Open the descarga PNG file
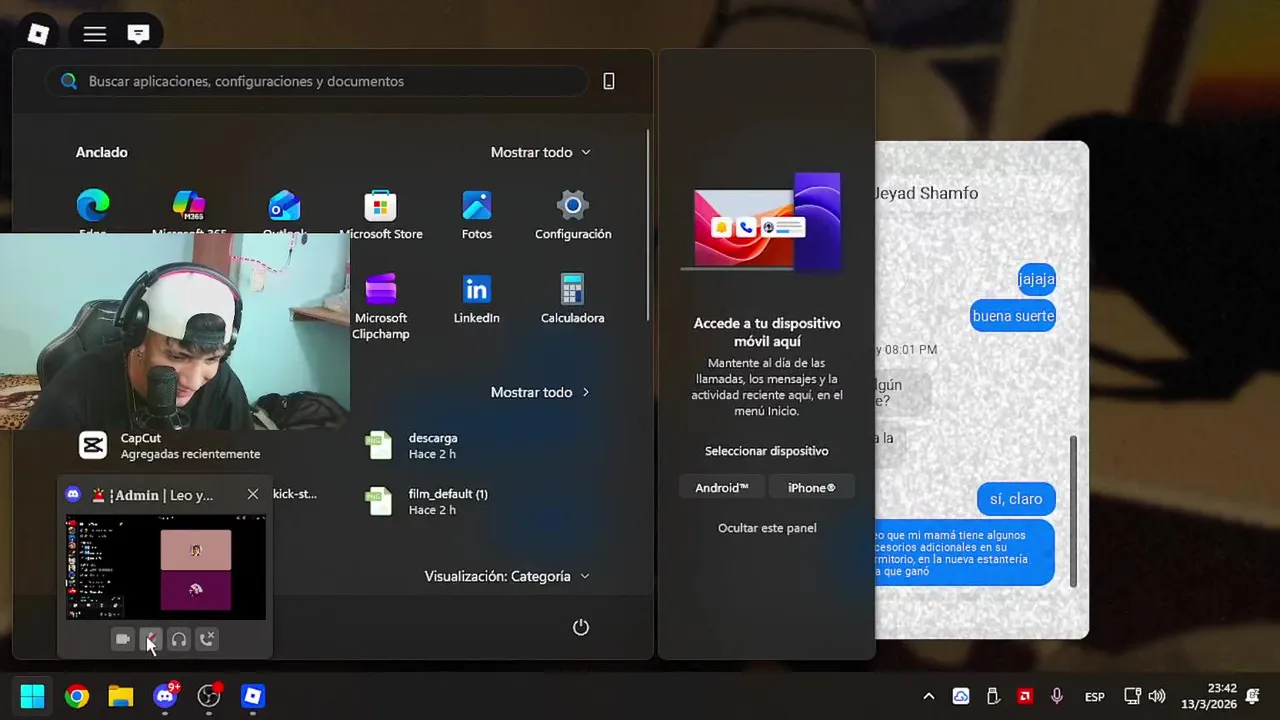 click(412, 446)
